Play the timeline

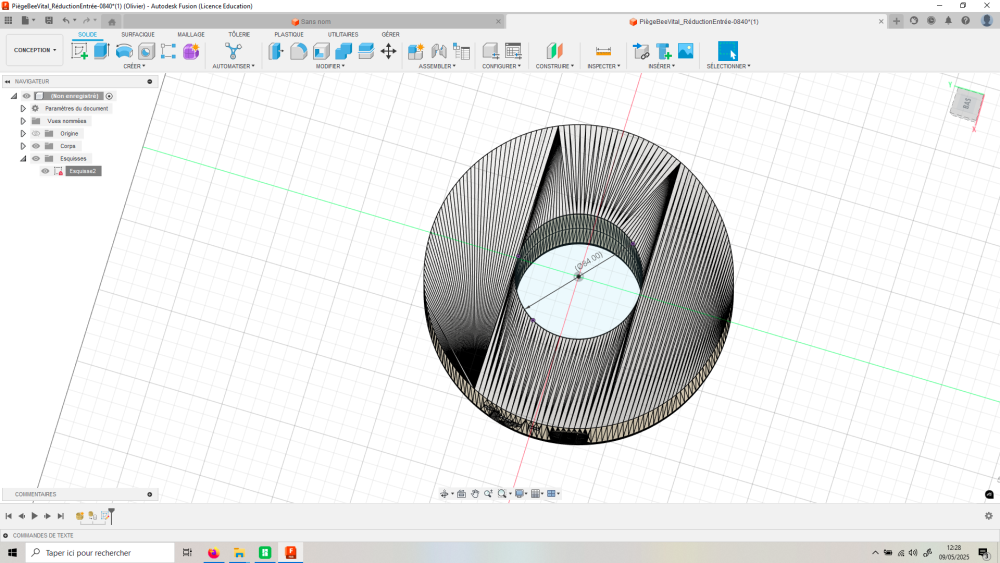(34, 516)
